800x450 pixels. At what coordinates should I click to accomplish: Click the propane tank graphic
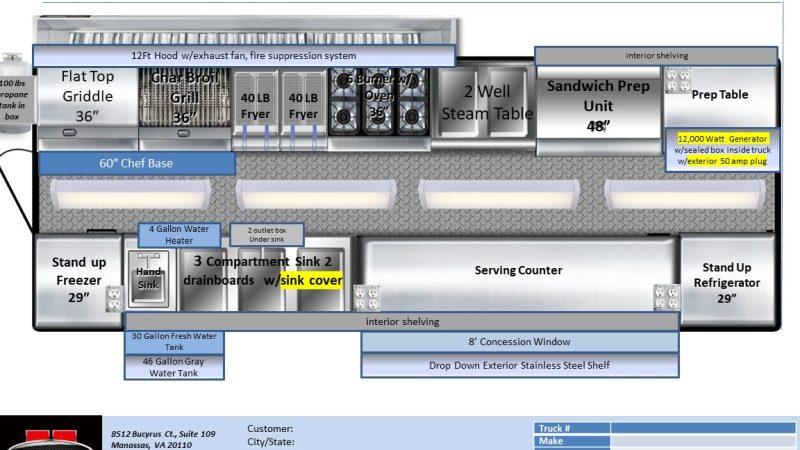(x=14, y=93)
